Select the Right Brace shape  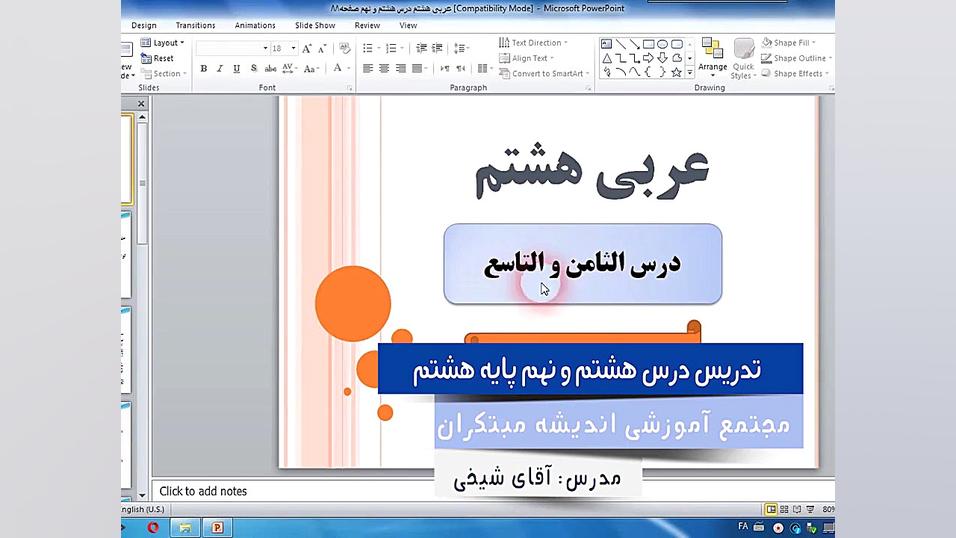point(663,73)
